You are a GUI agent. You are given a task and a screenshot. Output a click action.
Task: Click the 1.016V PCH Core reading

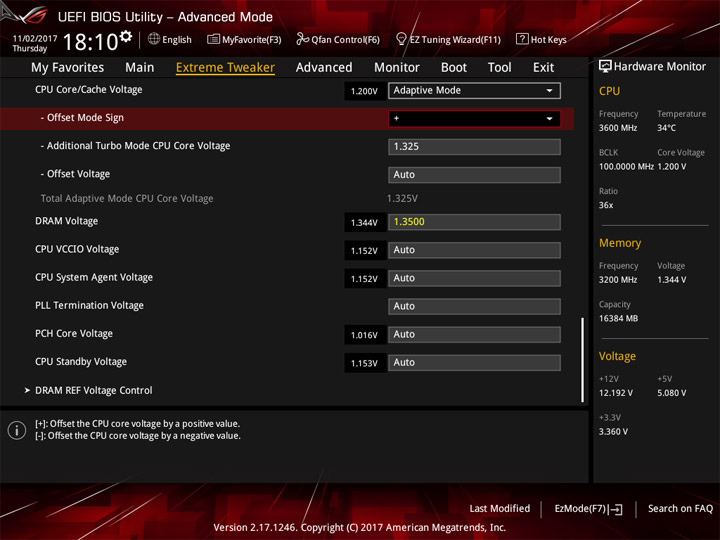[x=365, y=335]
